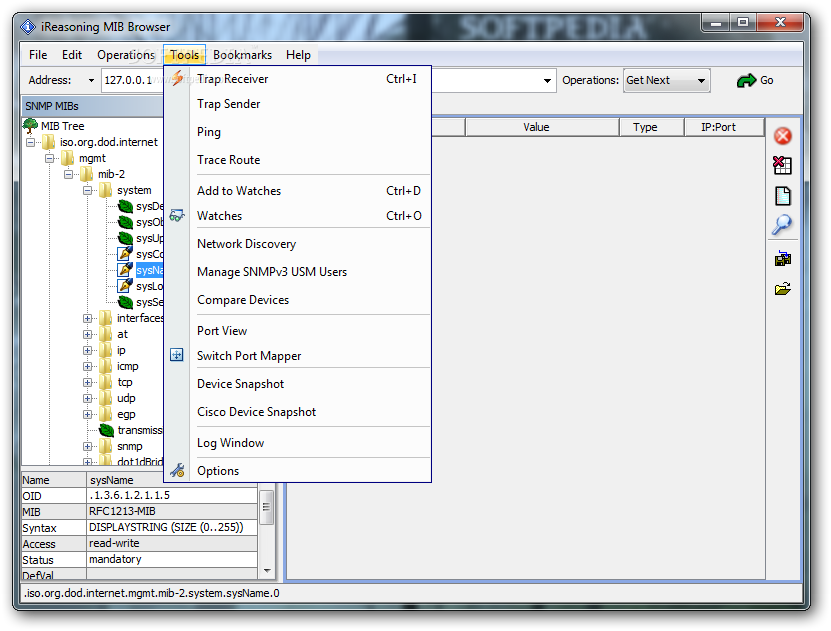Viewport: 831px width, 631px height.
Task: Click the RFC1213-MIB value cell
Action: (x=172, y=511)
